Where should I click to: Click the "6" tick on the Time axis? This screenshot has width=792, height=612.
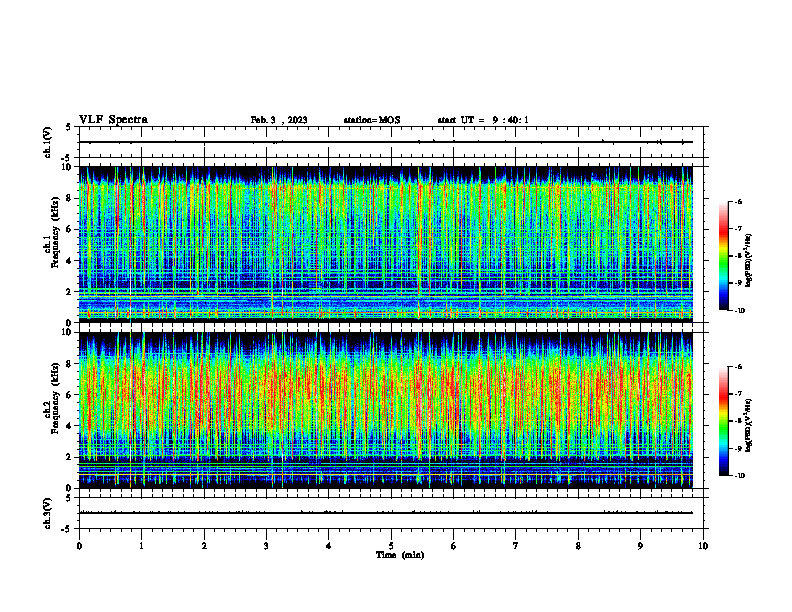point(454,546)
